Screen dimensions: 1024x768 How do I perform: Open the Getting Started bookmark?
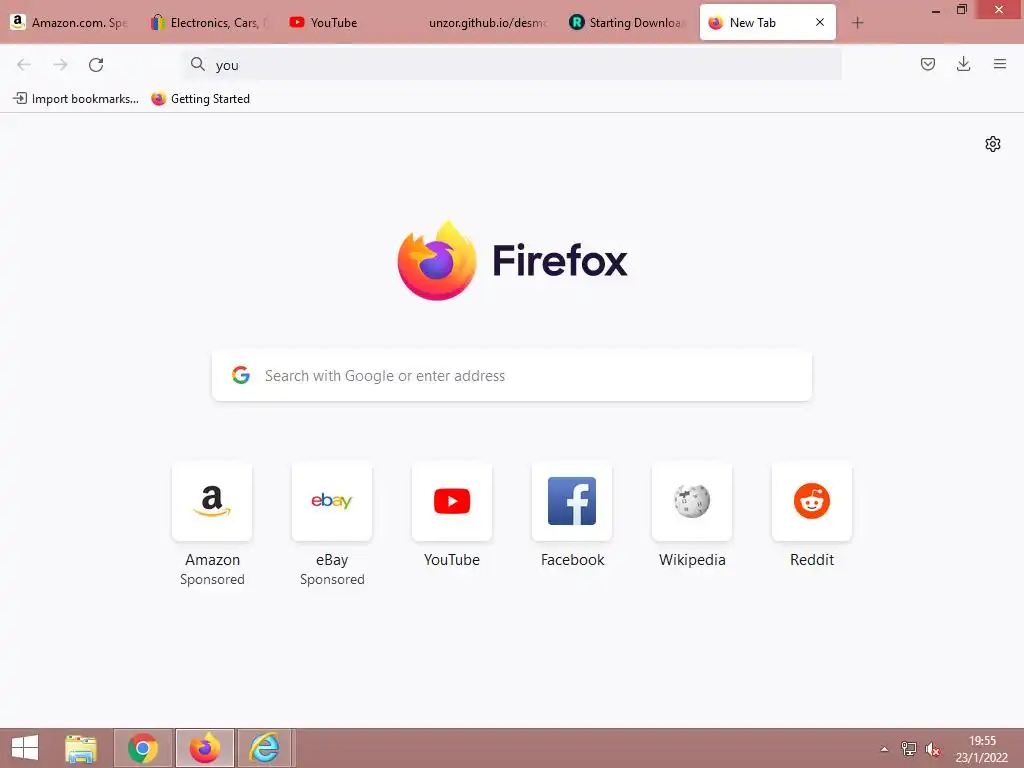(x=201, y=99)
